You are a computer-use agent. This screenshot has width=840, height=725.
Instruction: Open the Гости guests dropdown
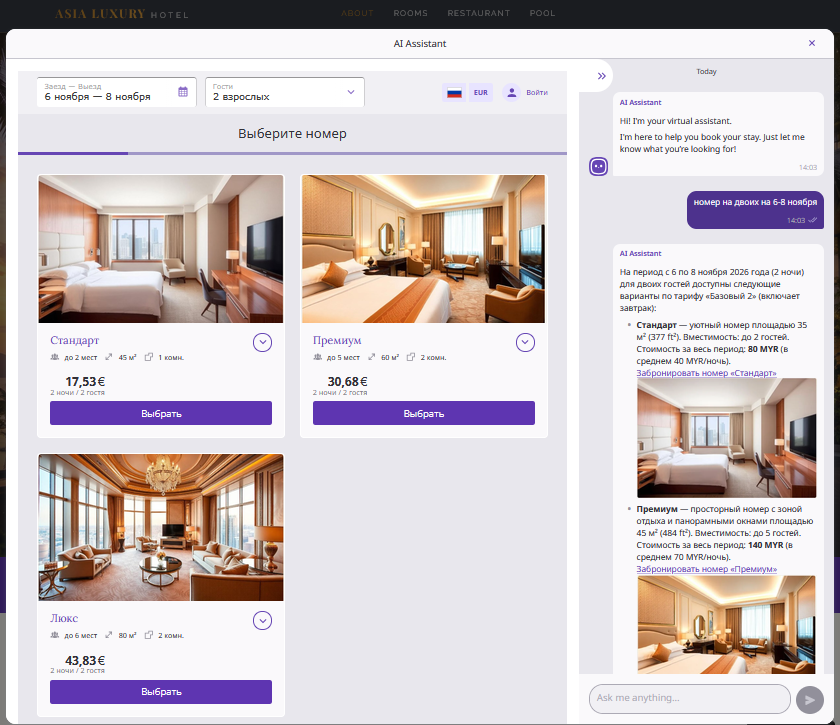coord(284,92)
